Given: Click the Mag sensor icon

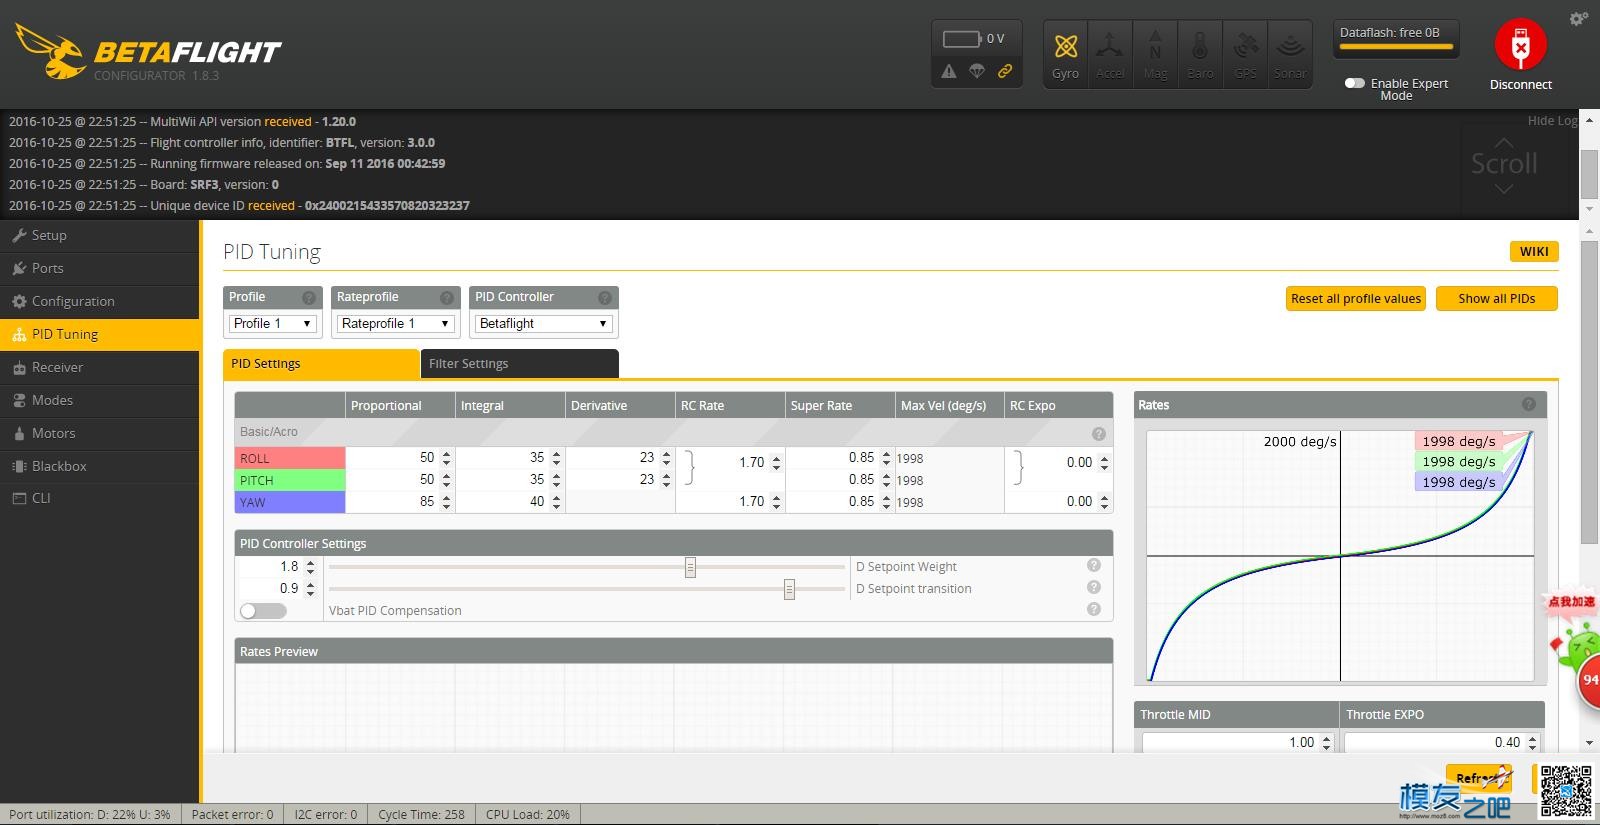Looking at the screenshot, I should (1155, 55).
